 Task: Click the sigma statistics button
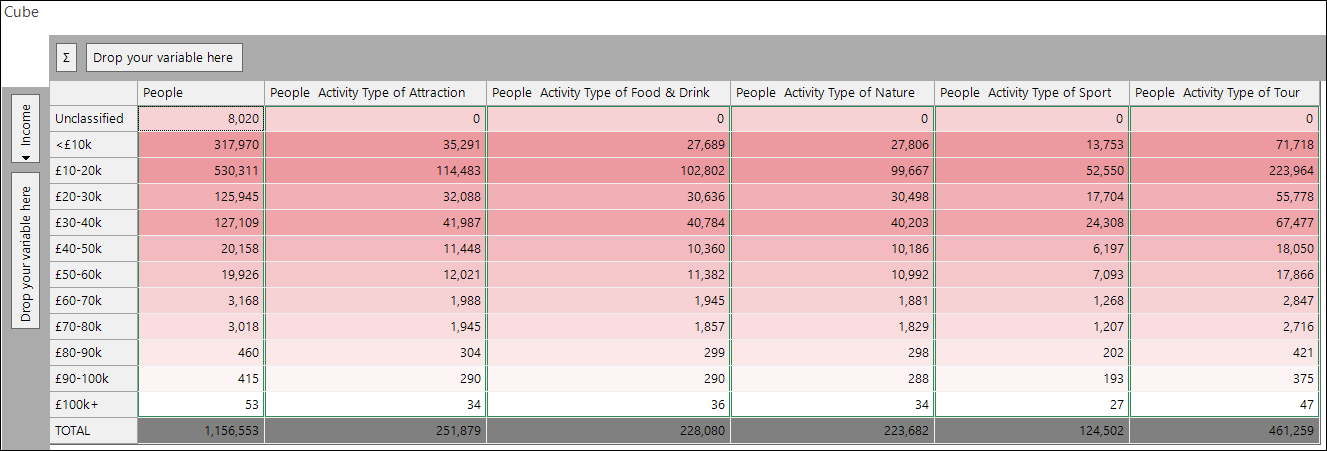[66, 58]
